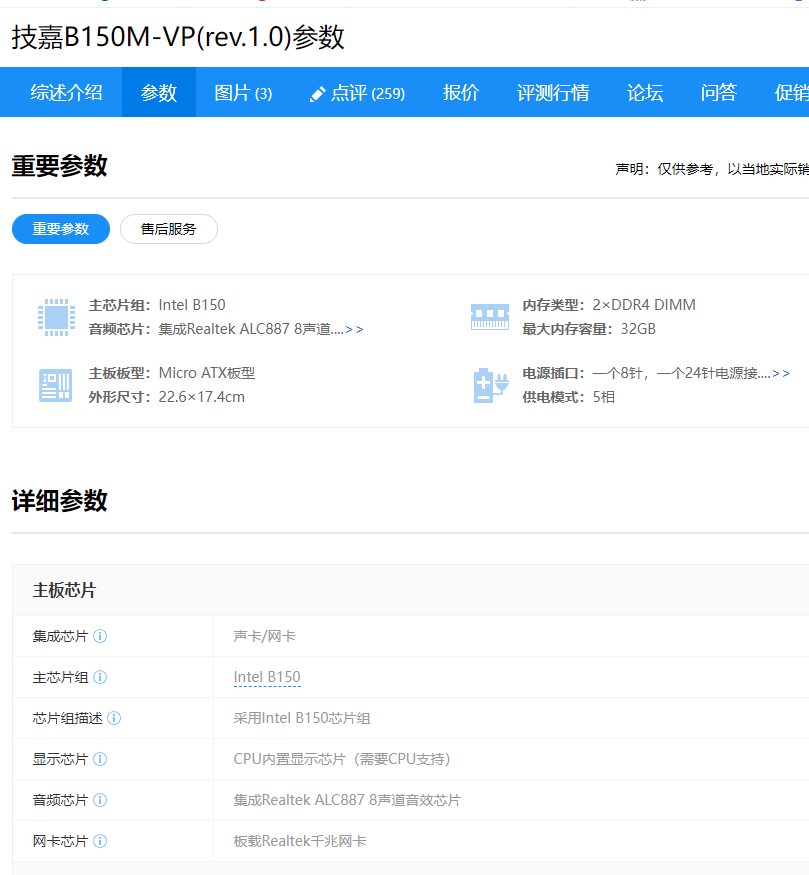Select the 售后服务 pill button
809x875 pixels.
(x=168, y=229)
